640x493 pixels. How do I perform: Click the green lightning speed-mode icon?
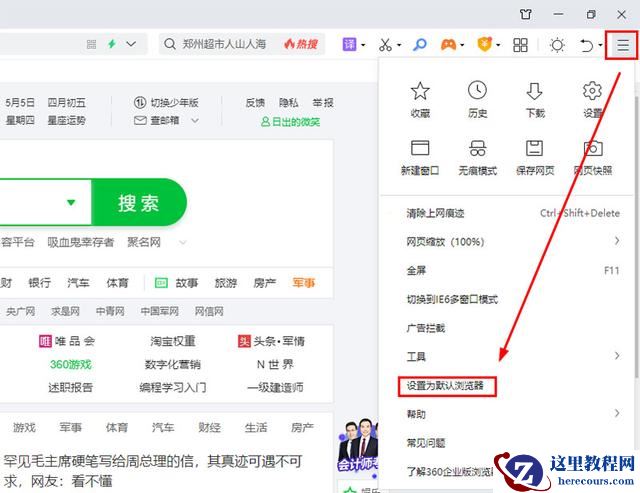112,44
